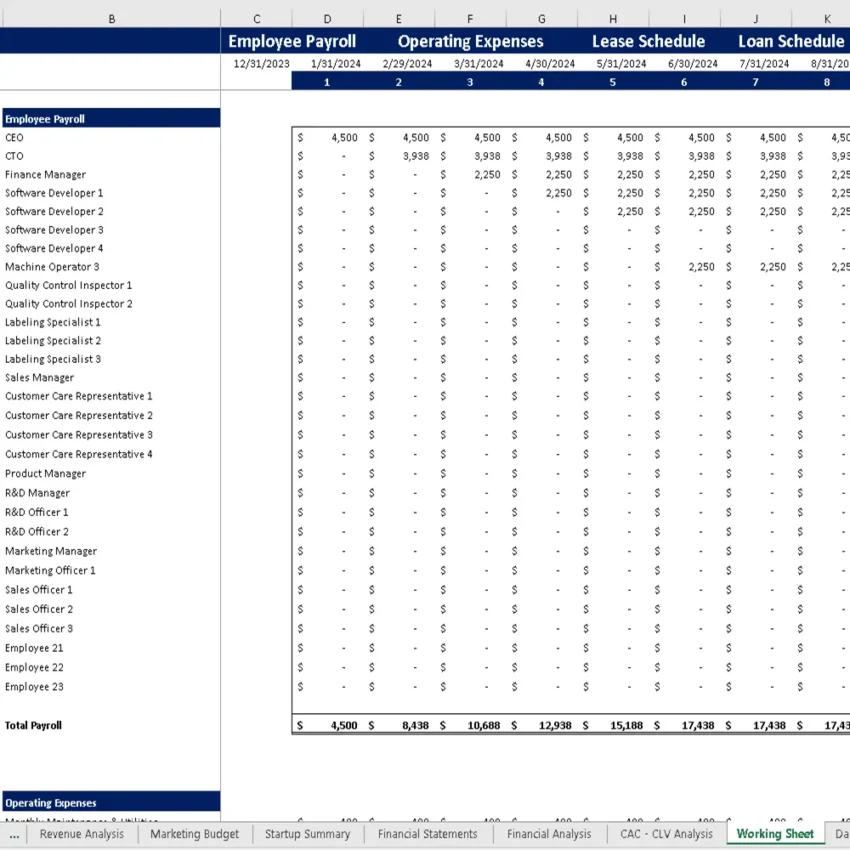Click the CTO row label
The image size is (850, 850).
(14, 156)
